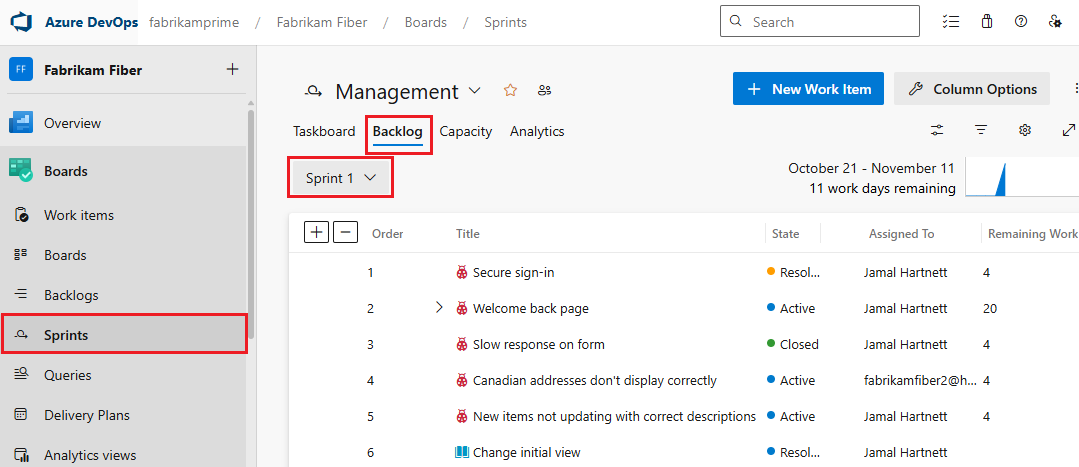The height and width of the screenshot is (467, 1079).
Task: Sort by the Order column header
Action: pos(387,234)
